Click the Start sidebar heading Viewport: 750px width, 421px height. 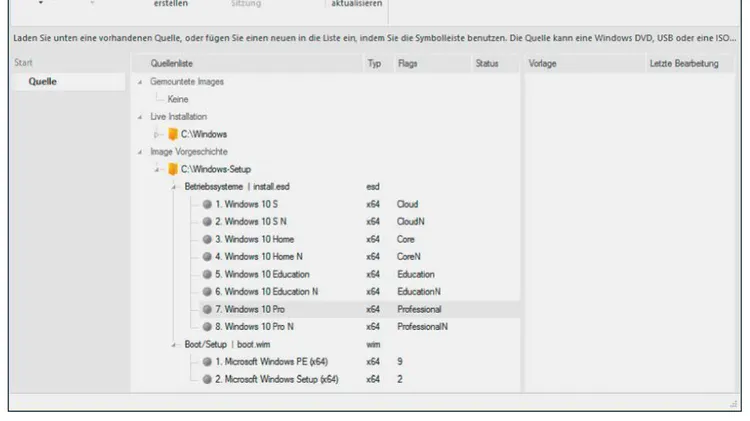[x=23, y=63]
